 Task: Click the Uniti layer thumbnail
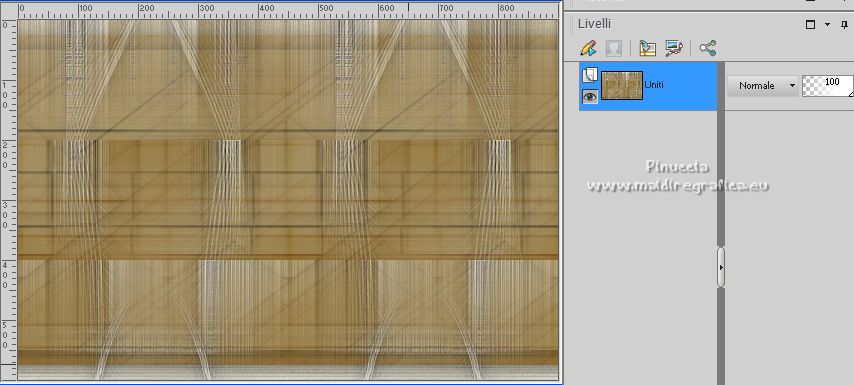[x=622, y=85]
